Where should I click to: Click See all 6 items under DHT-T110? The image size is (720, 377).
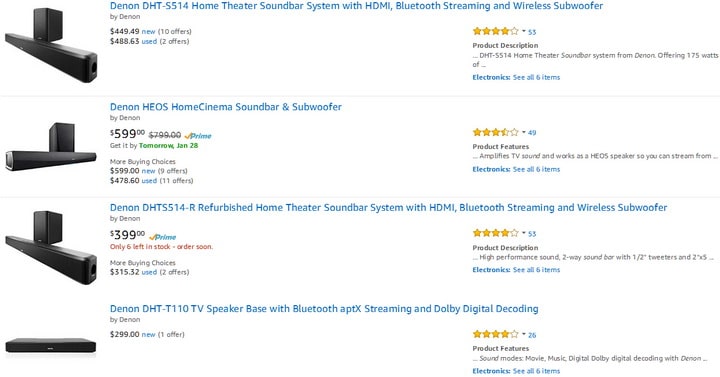pyautogui.click(x=536, y=371)
